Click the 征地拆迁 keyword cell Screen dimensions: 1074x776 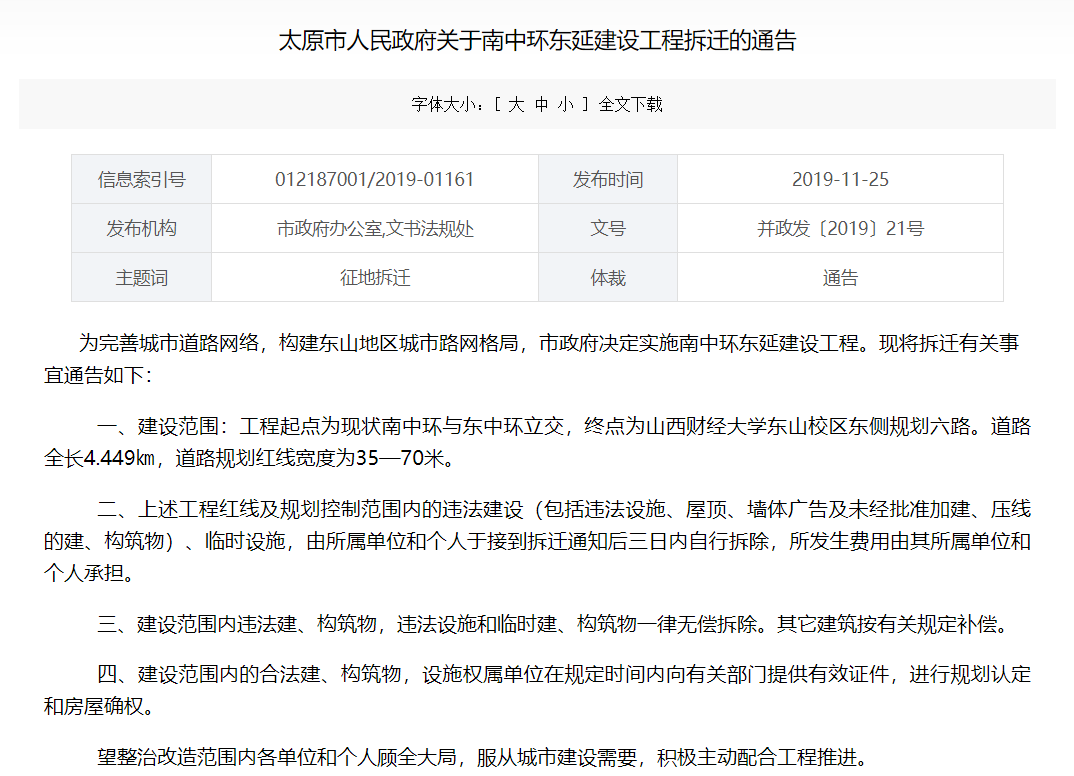[x=374, y=278]
